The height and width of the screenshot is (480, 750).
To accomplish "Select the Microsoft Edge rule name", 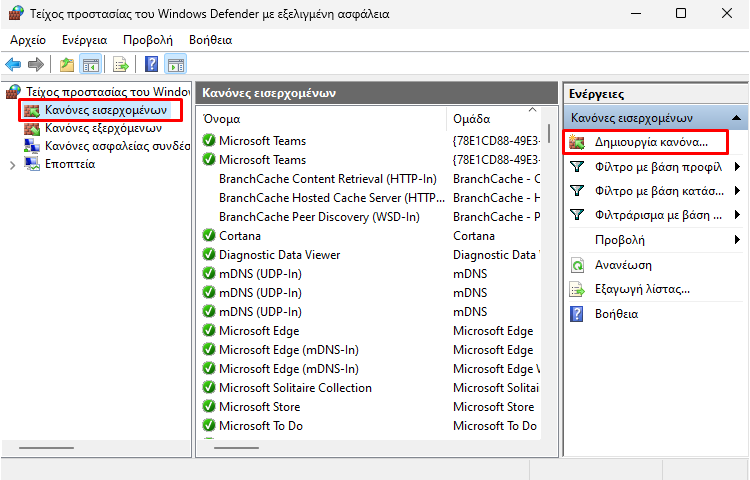I will 259,331.
